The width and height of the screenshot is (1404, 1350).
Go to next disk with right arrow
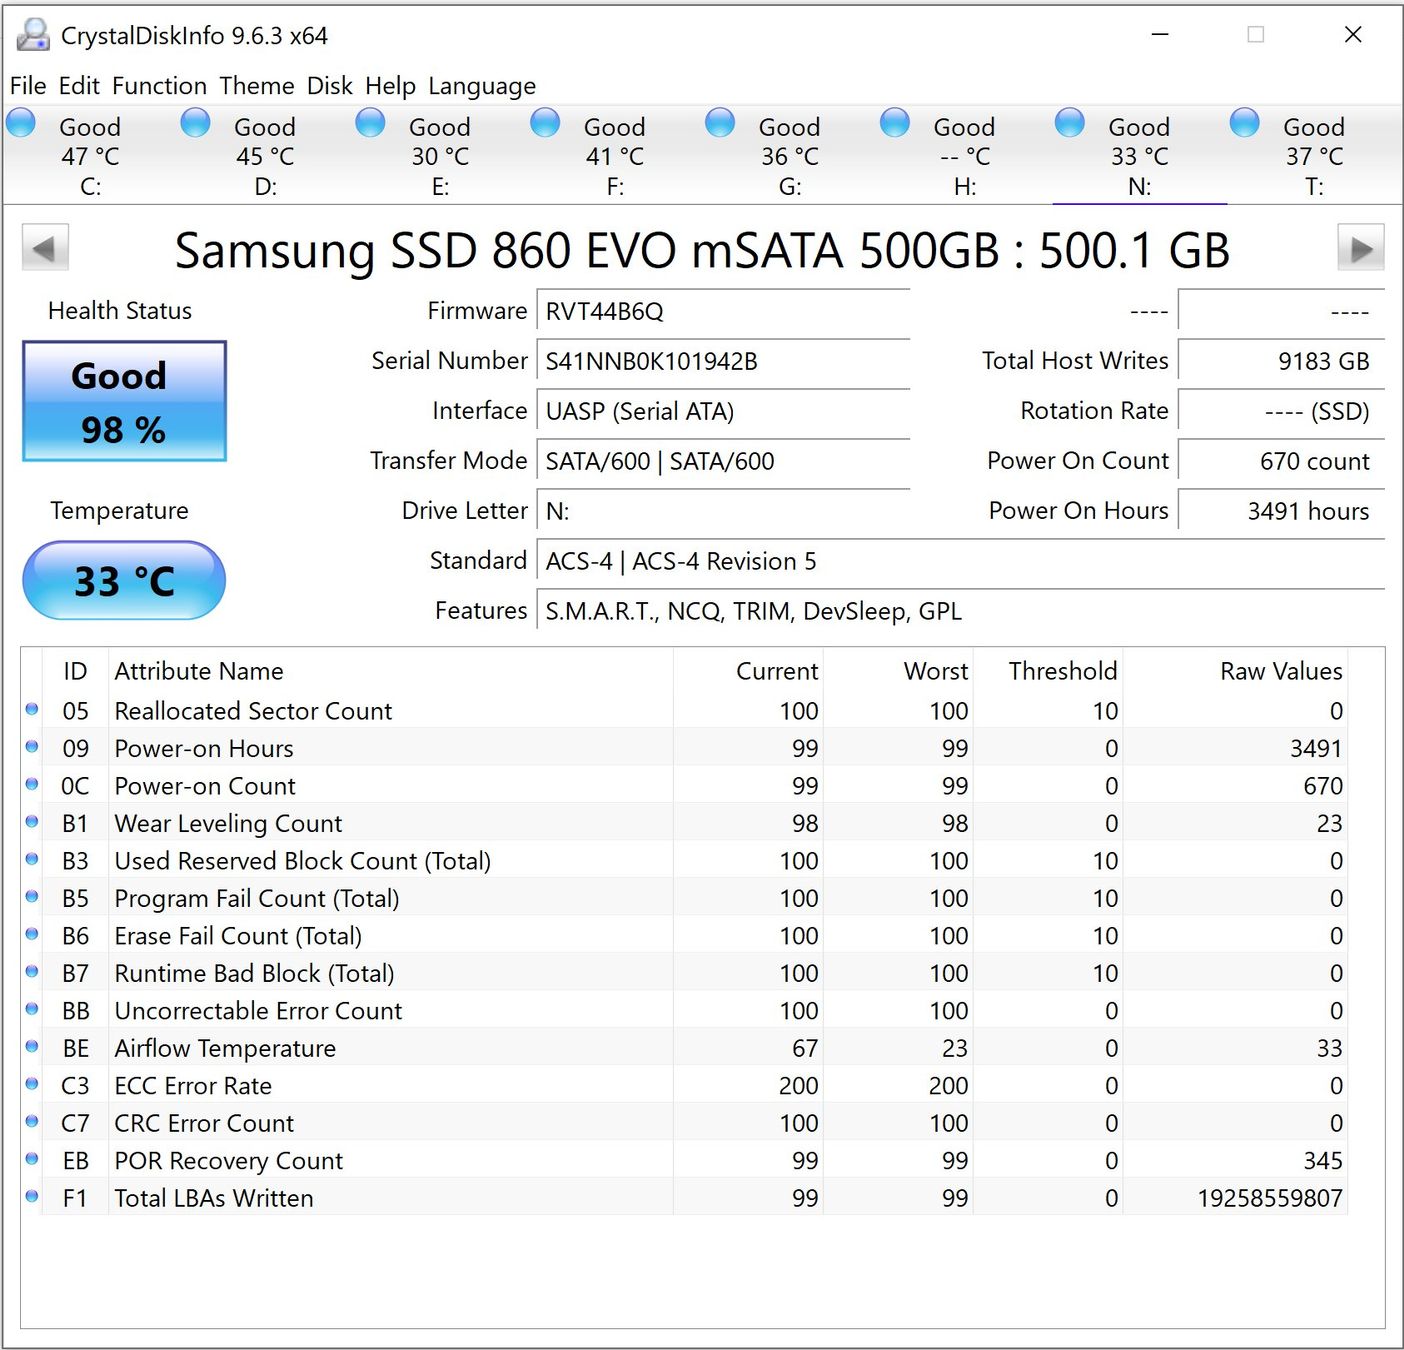coord(1361,248)
